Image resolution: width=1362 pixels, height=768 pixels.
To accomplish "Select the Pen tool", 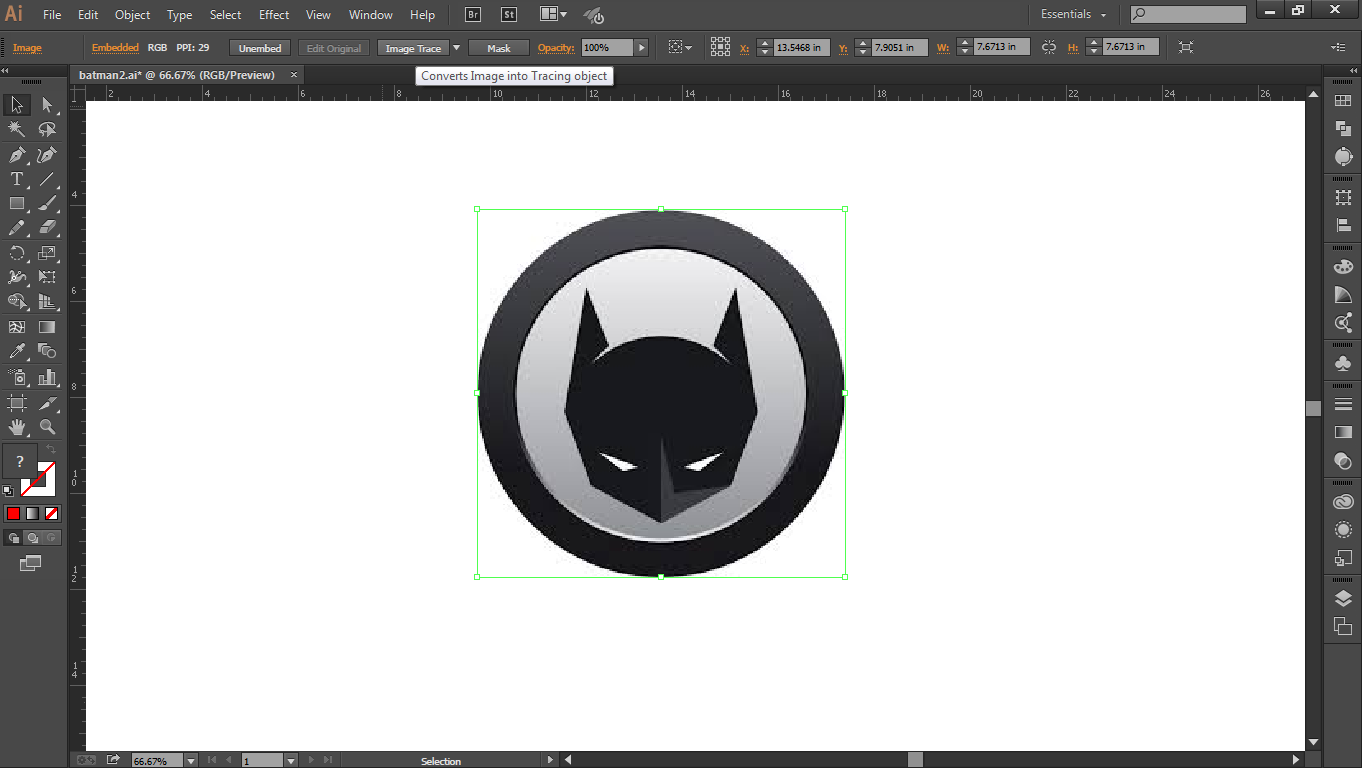I will (16, 155).
